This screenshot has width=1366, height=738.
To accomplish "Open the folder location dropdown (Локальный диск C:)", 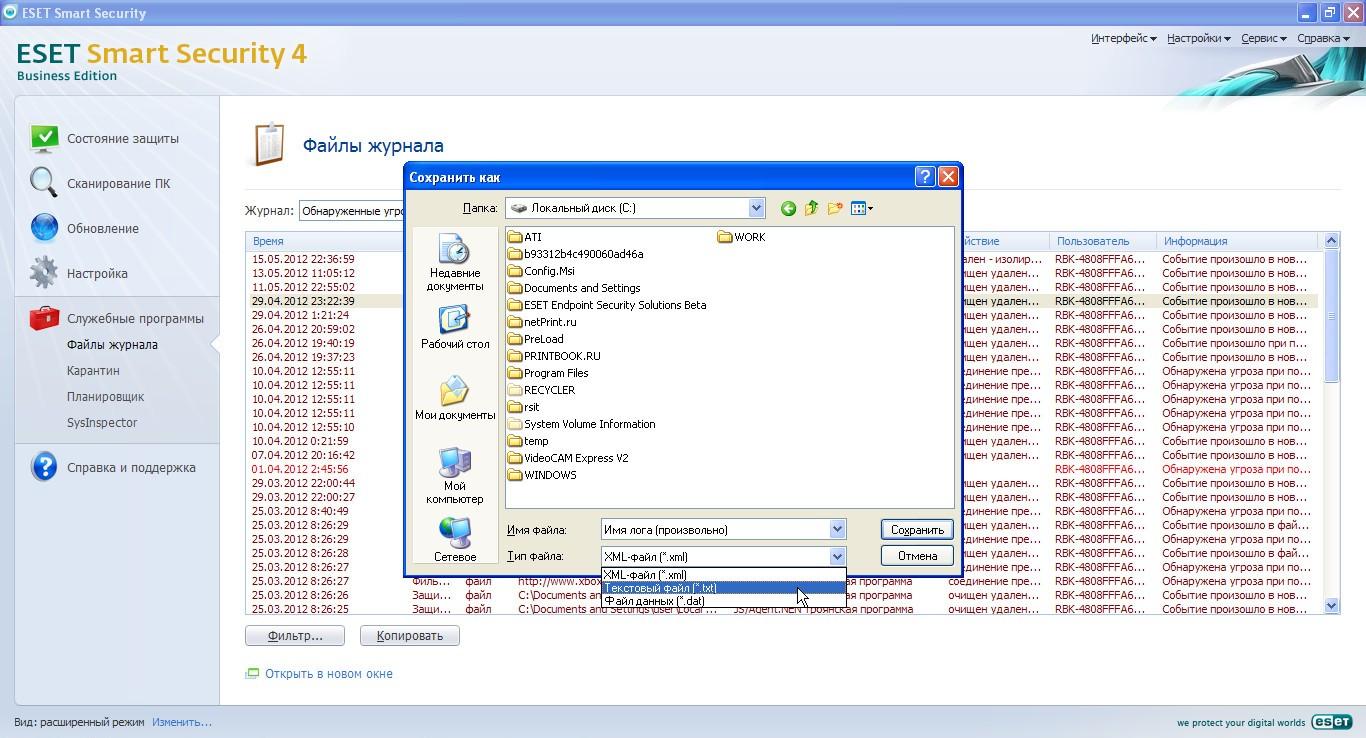I will [x=635, y=208].
